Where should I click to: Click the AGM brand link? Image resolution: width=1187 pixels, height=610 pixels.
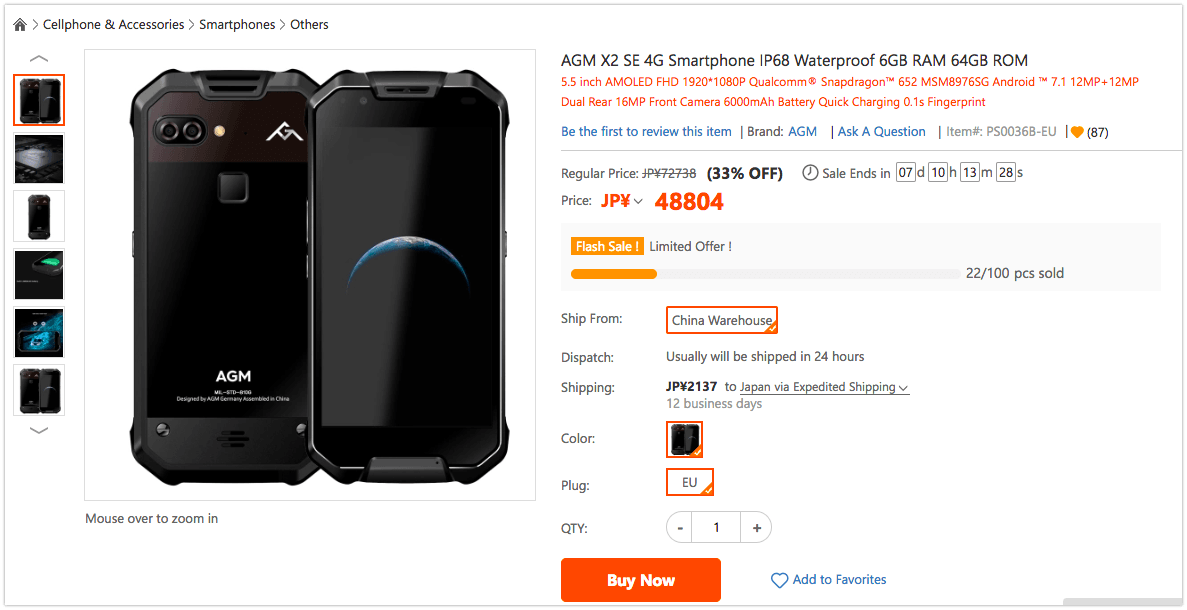[802, 132]
